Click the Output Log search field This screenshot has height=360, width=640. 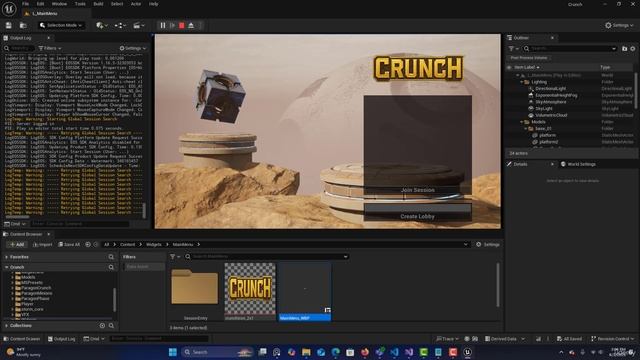coord(20,48)
